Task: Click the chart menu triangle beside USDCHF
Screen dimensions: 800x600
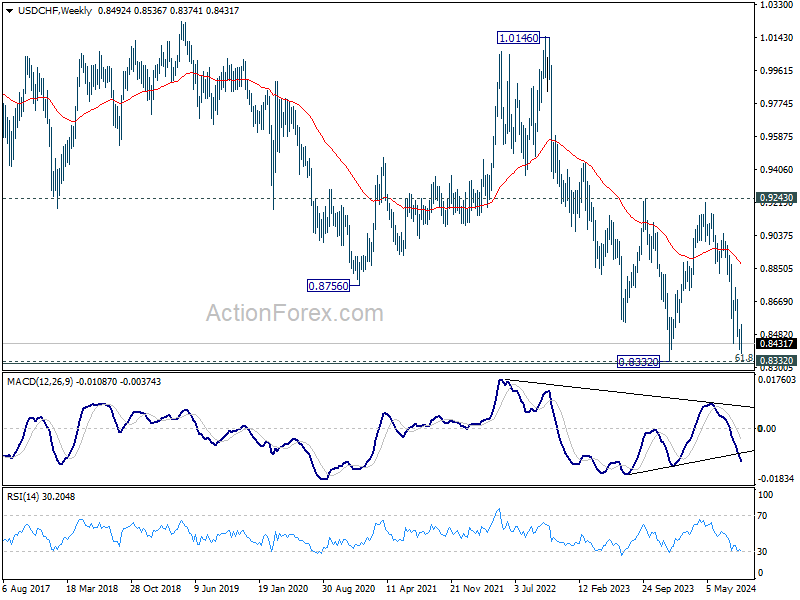Action: tap(10, 11)
